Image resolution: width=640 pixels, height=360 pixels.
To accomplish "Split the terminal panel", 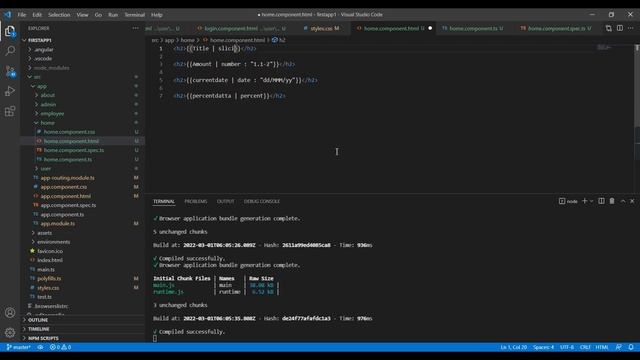I will point(601,201).
